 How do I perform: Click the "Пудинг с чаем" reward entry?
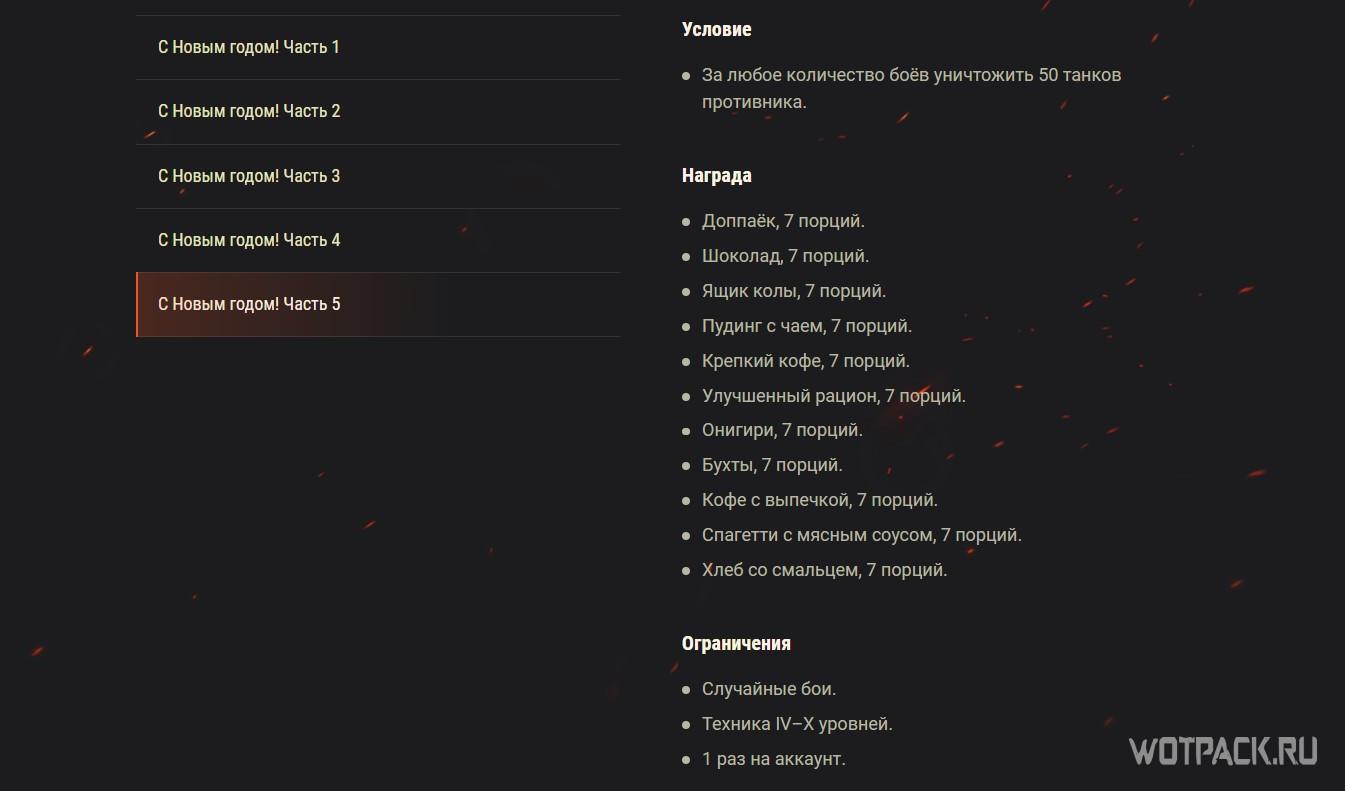[x=807, y=326]
